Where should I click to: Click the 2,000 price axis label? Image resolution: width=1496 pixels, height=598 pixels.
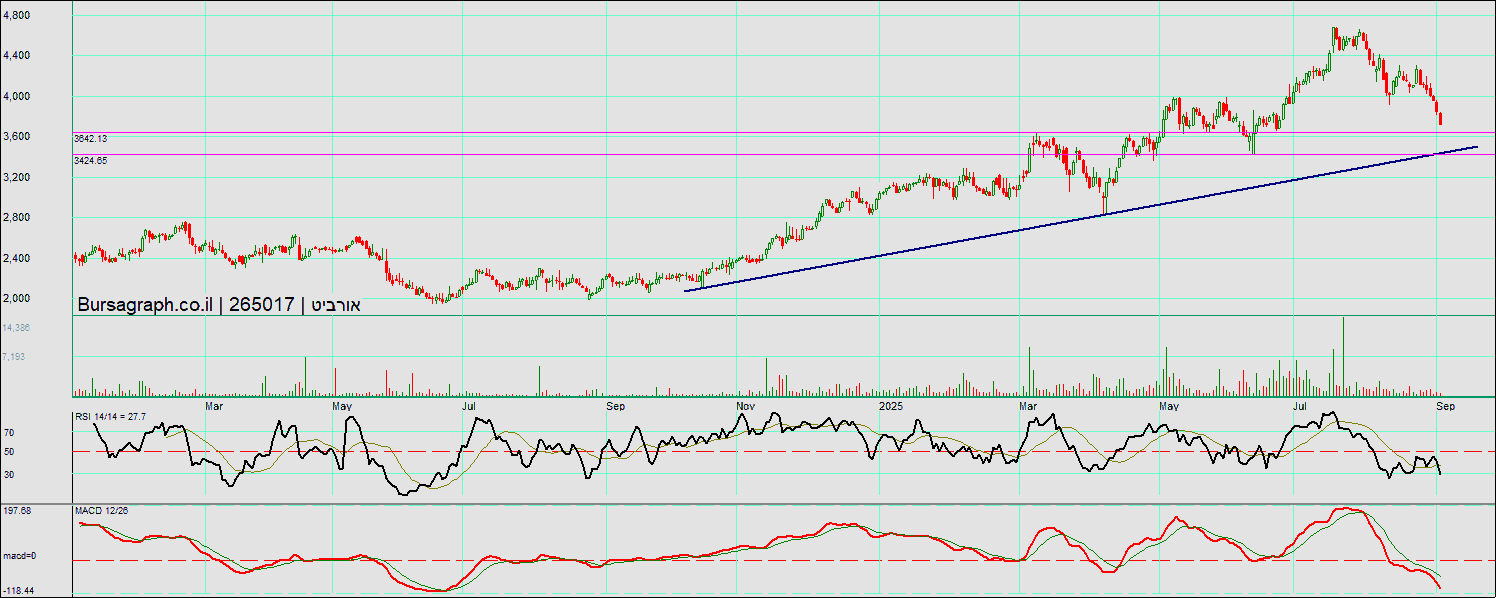click(15, 298)
